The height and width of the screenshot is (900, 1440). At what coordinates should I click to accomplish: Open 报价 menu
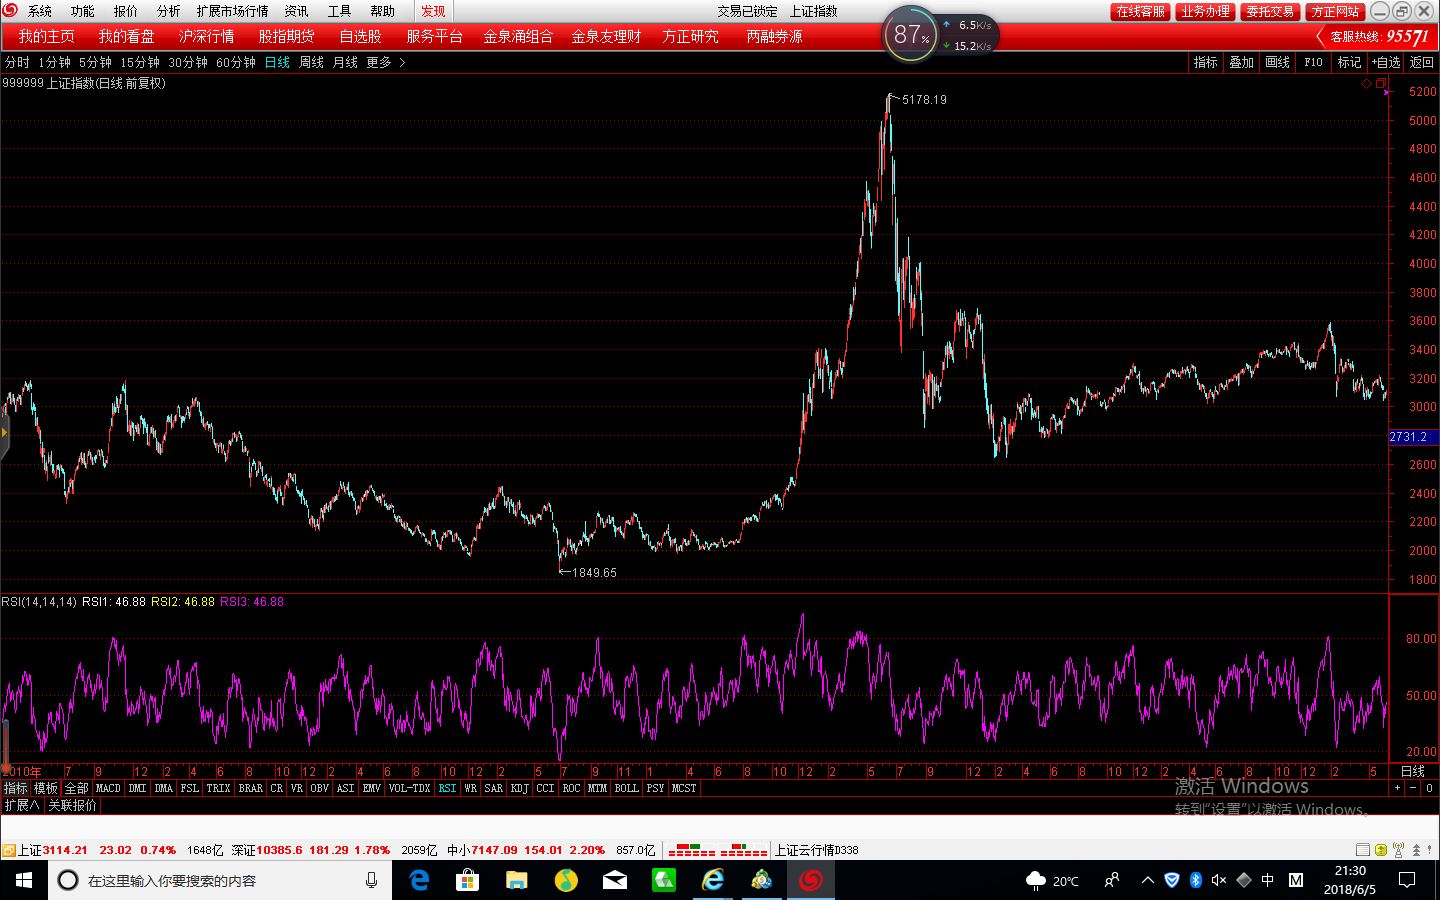pyautogui.click(x=126, y=11)
